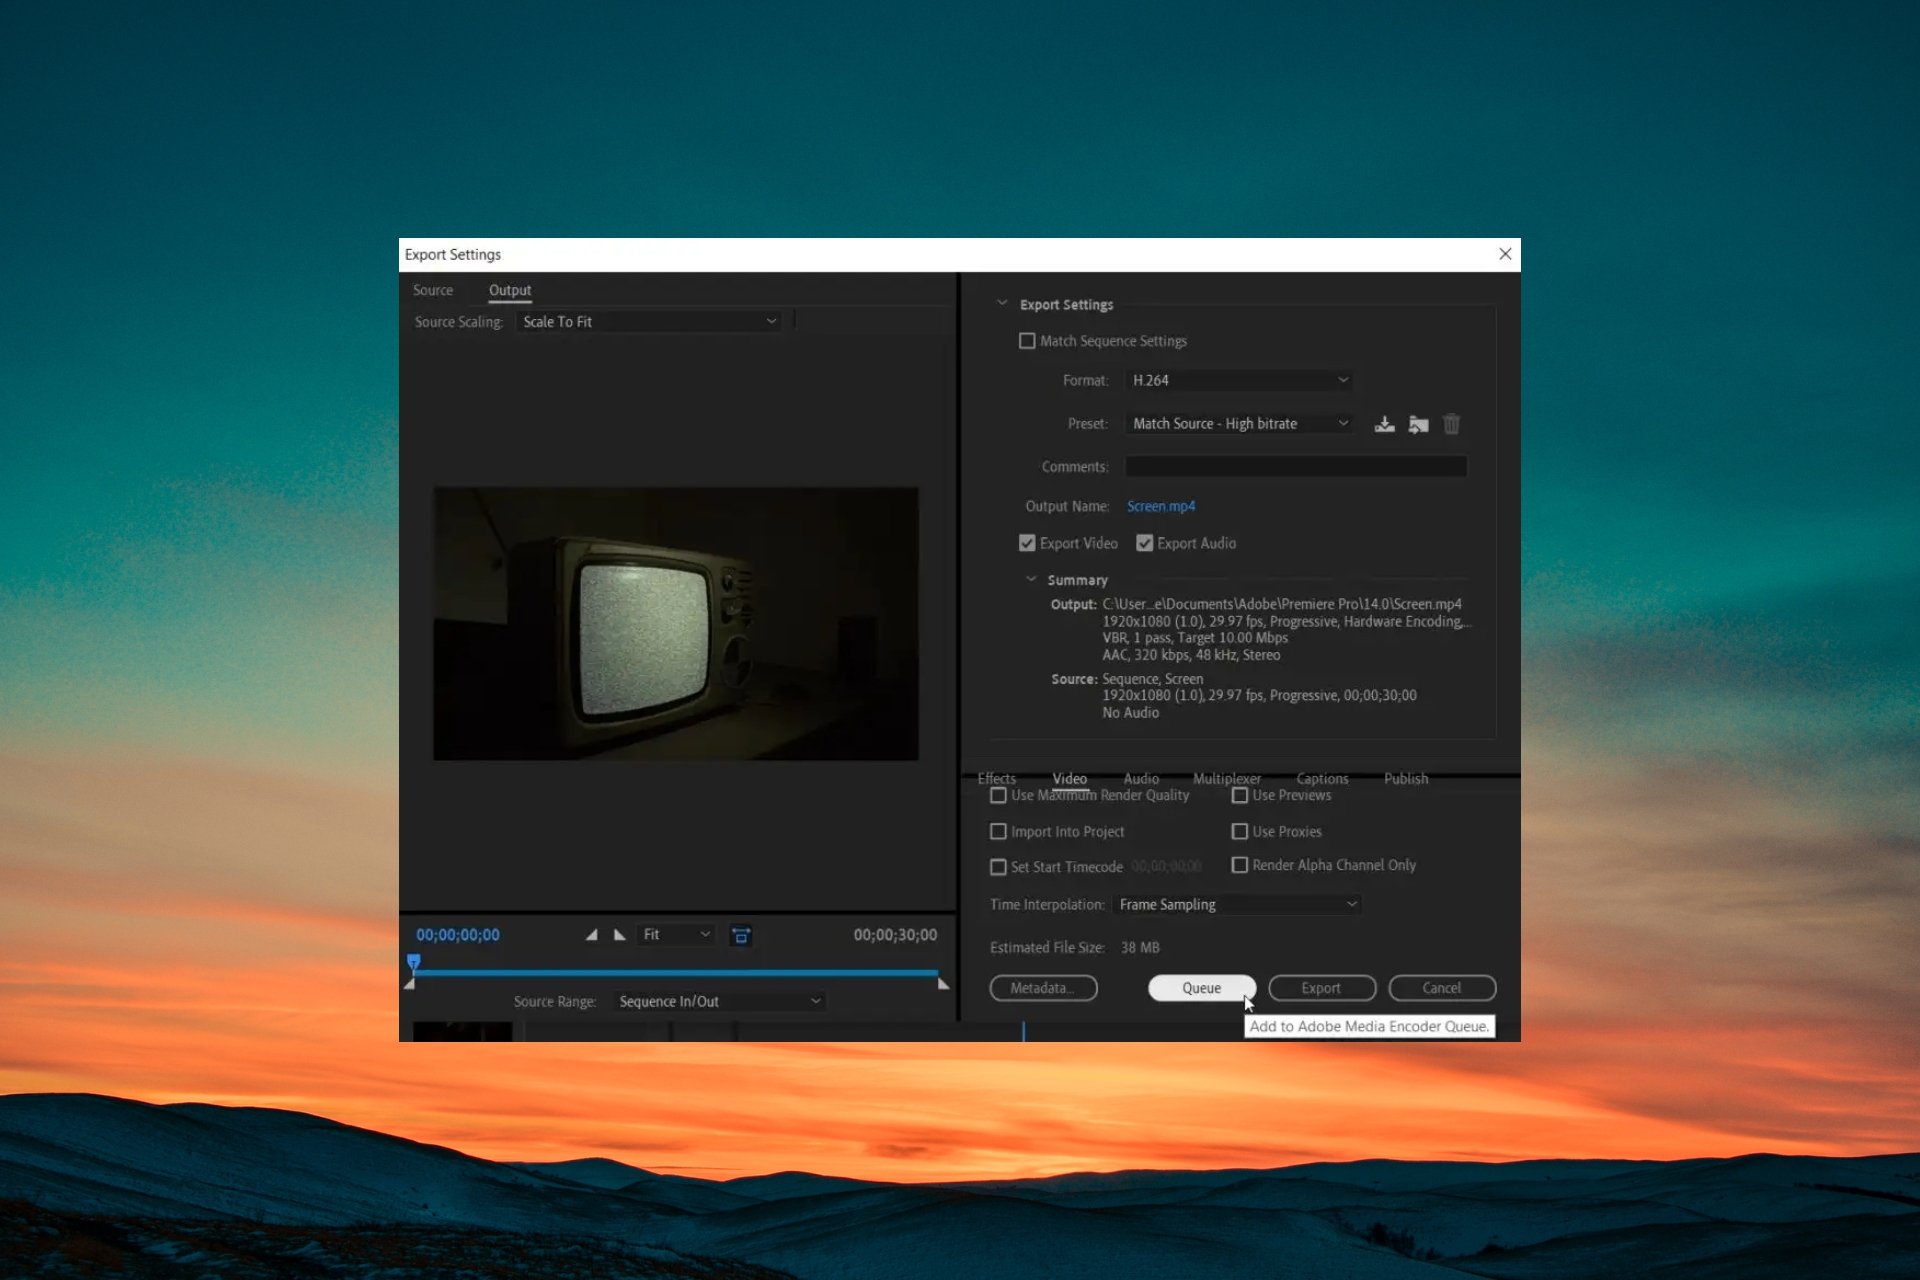Viewport: 1920px width, 1280px height.
Task: Close the Export Settings dialog
Action: pyautogui.click(x=1505, y=254)
